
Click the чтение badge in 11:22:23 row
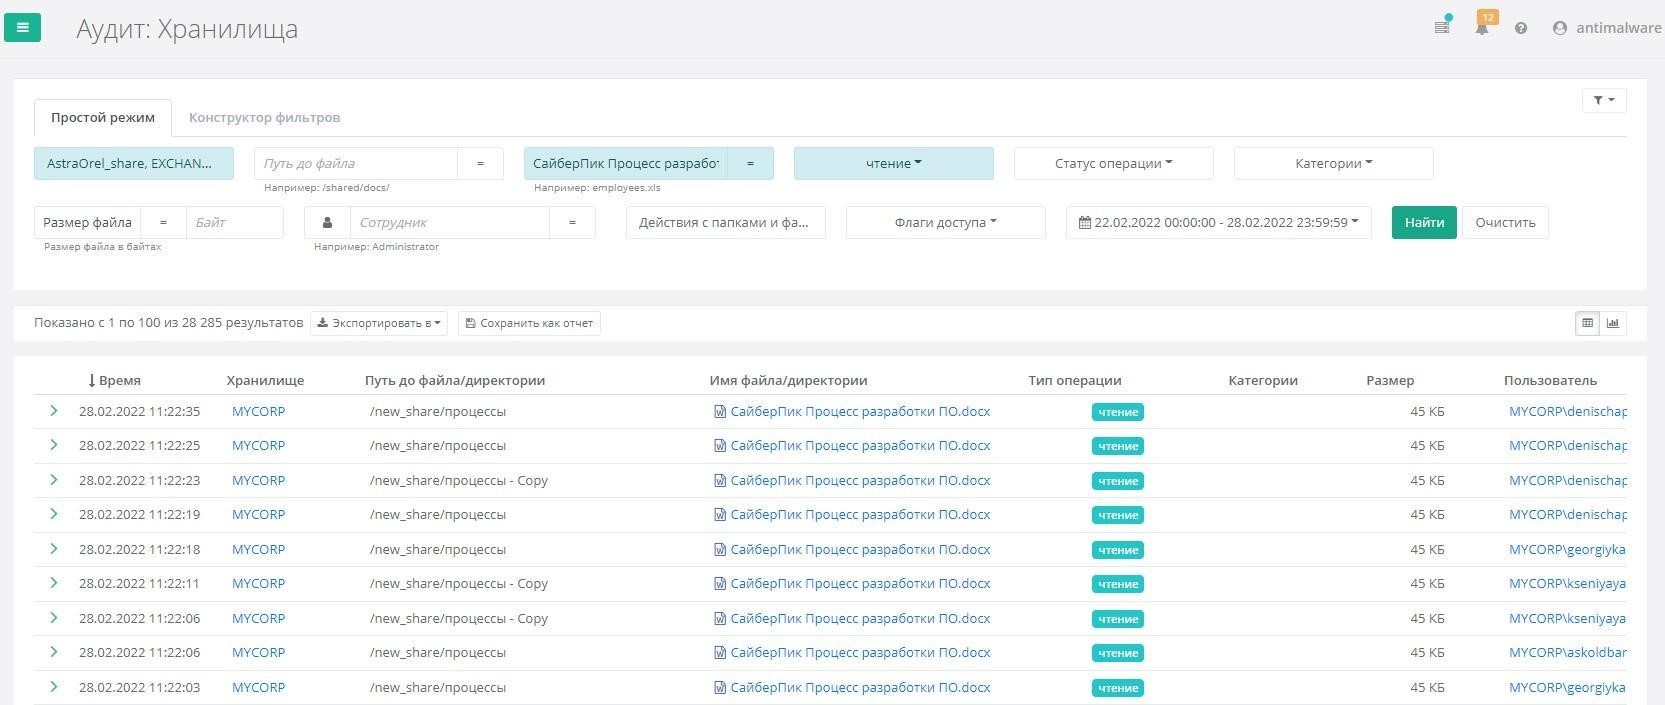[x=1118, y=481]
